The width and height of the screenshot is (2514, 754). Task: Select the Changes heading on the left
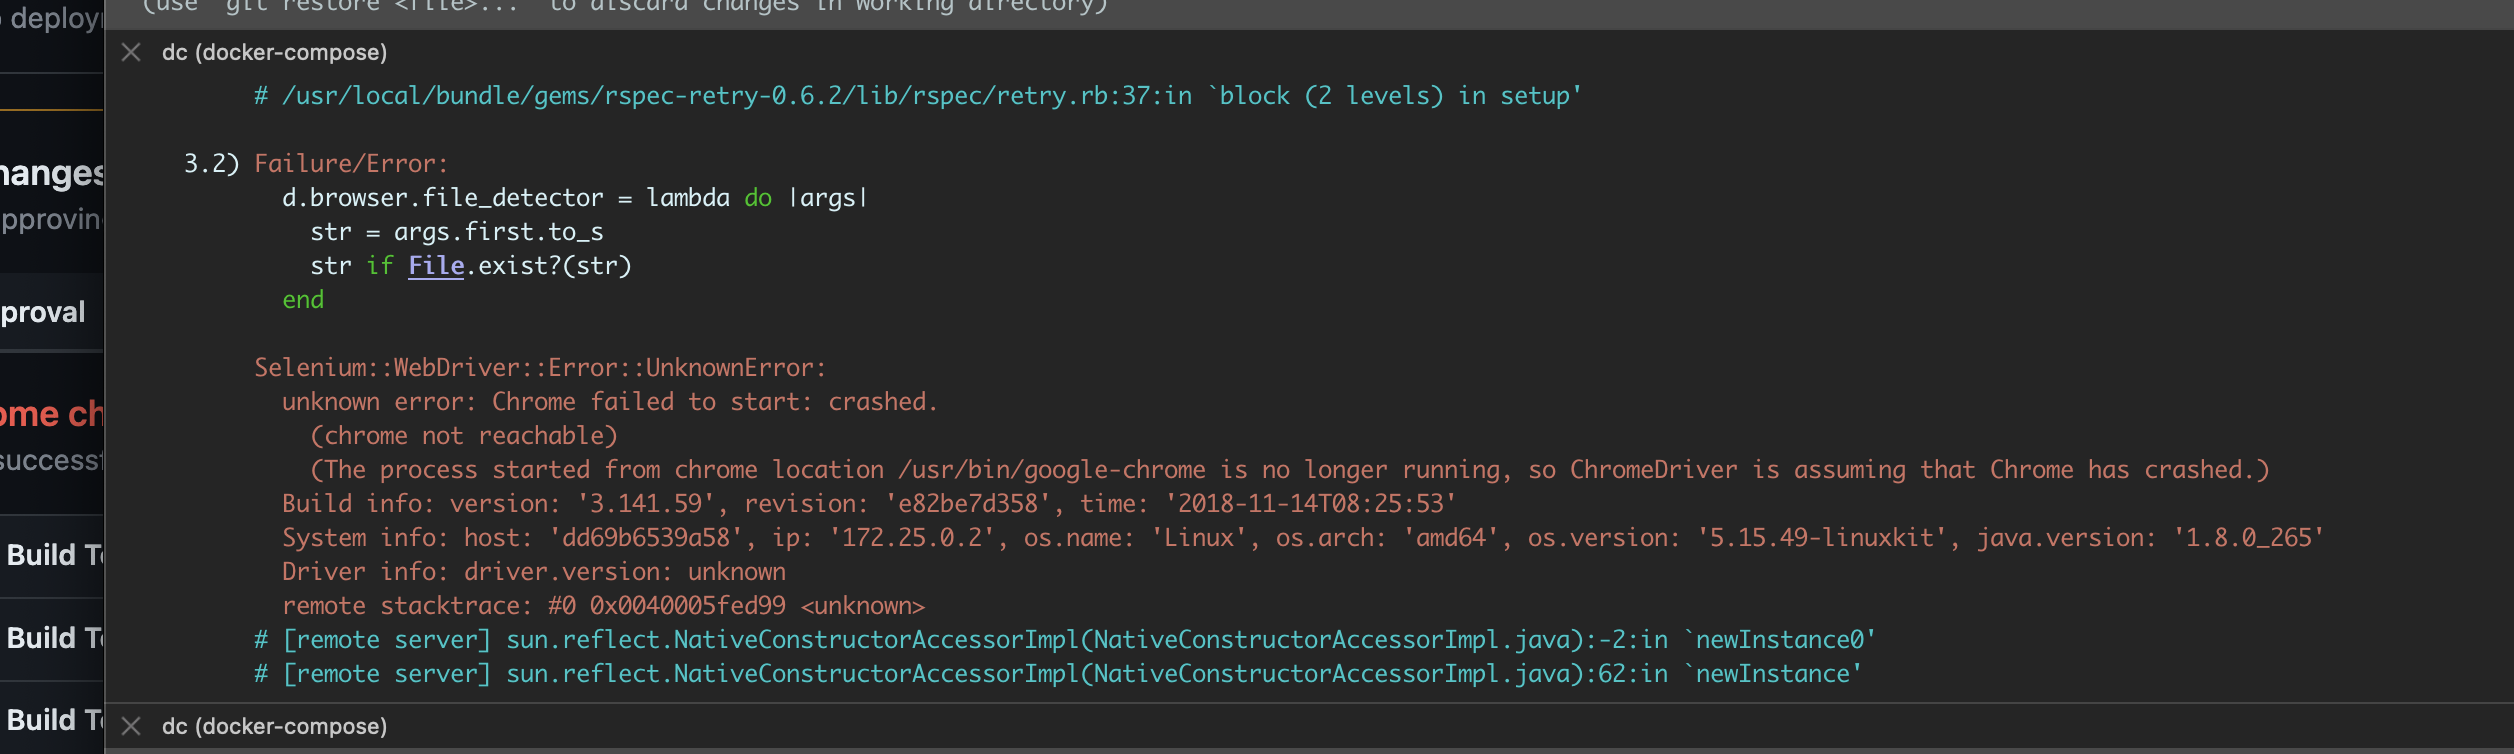48,172
